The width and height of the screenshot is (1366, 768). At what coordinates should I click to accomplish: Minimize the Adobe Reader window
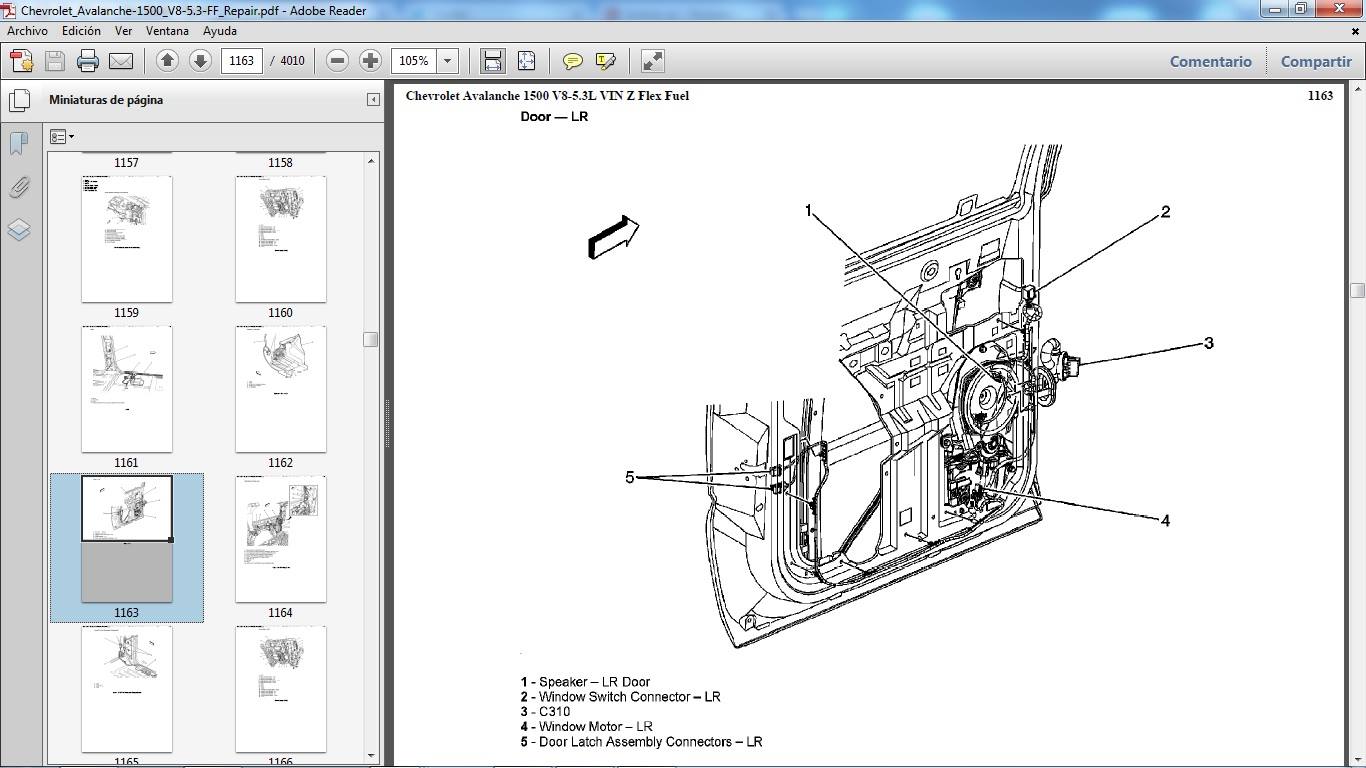coord(1273,9)
